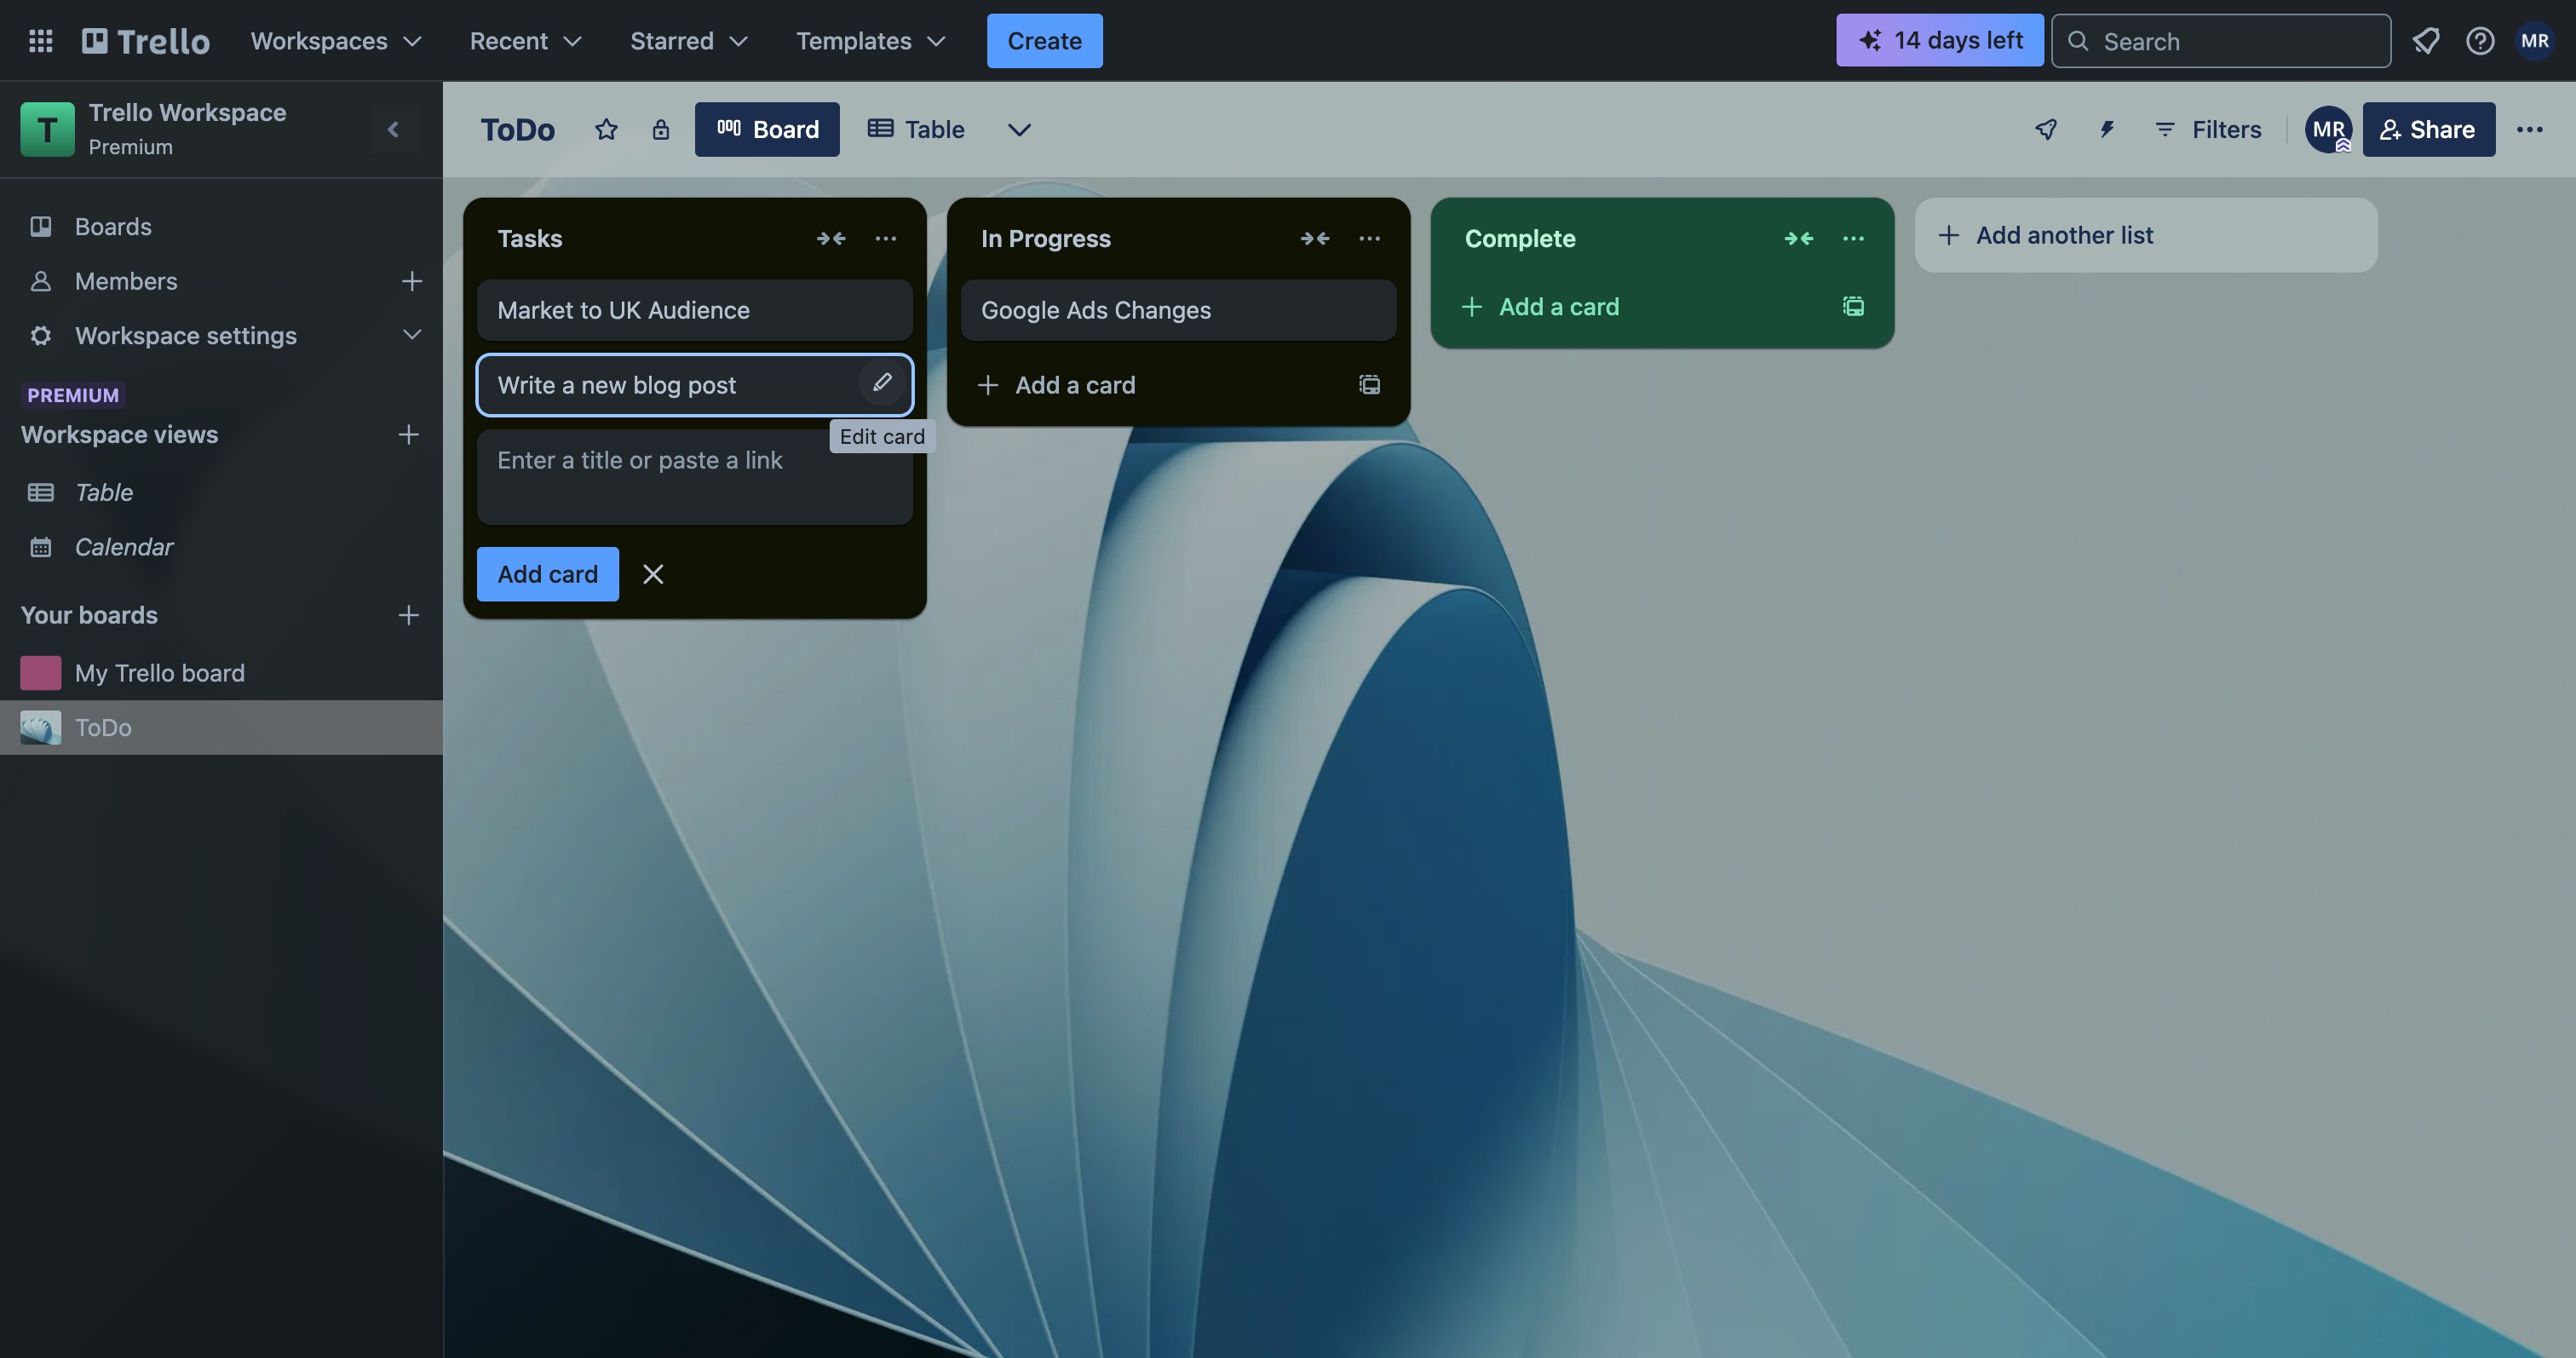2576x1358 pixels.
Task: Star the ToDo board
Action: 606,129
